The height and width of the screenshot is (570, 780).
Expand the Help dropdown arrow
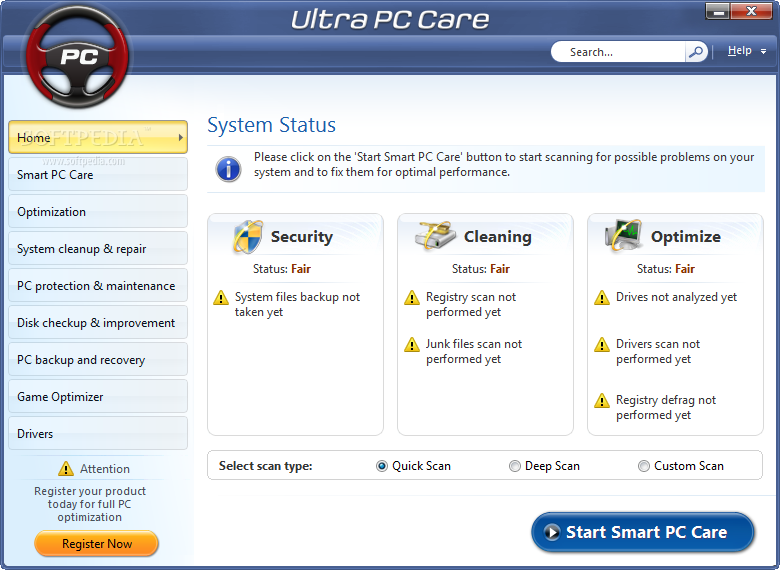pyautogui.click(x=764, y=52)
